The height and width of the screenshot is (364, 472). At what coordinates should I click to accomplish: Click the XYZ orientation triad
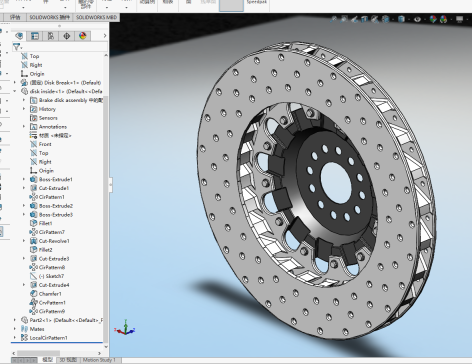click(x=125, y=328)
